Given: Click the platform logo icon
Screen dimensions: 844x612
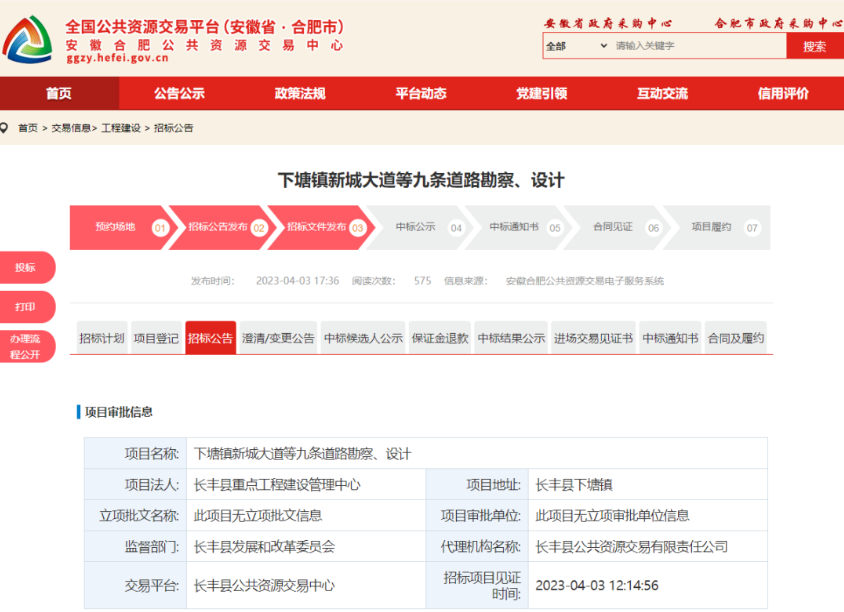Looking at the screenshot, I should tap(28, 40).
